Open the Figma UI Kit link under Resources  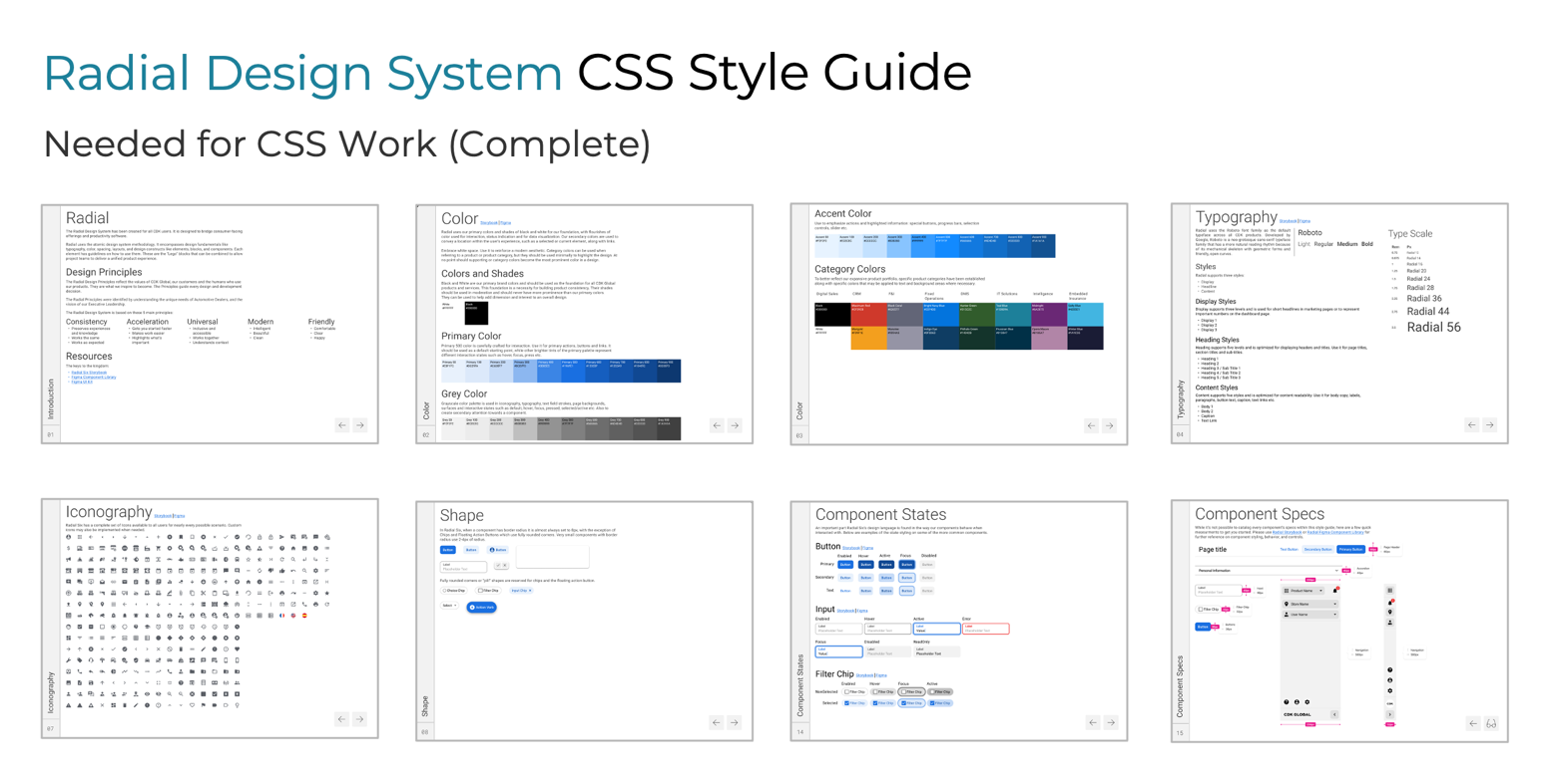click(81, 382)
